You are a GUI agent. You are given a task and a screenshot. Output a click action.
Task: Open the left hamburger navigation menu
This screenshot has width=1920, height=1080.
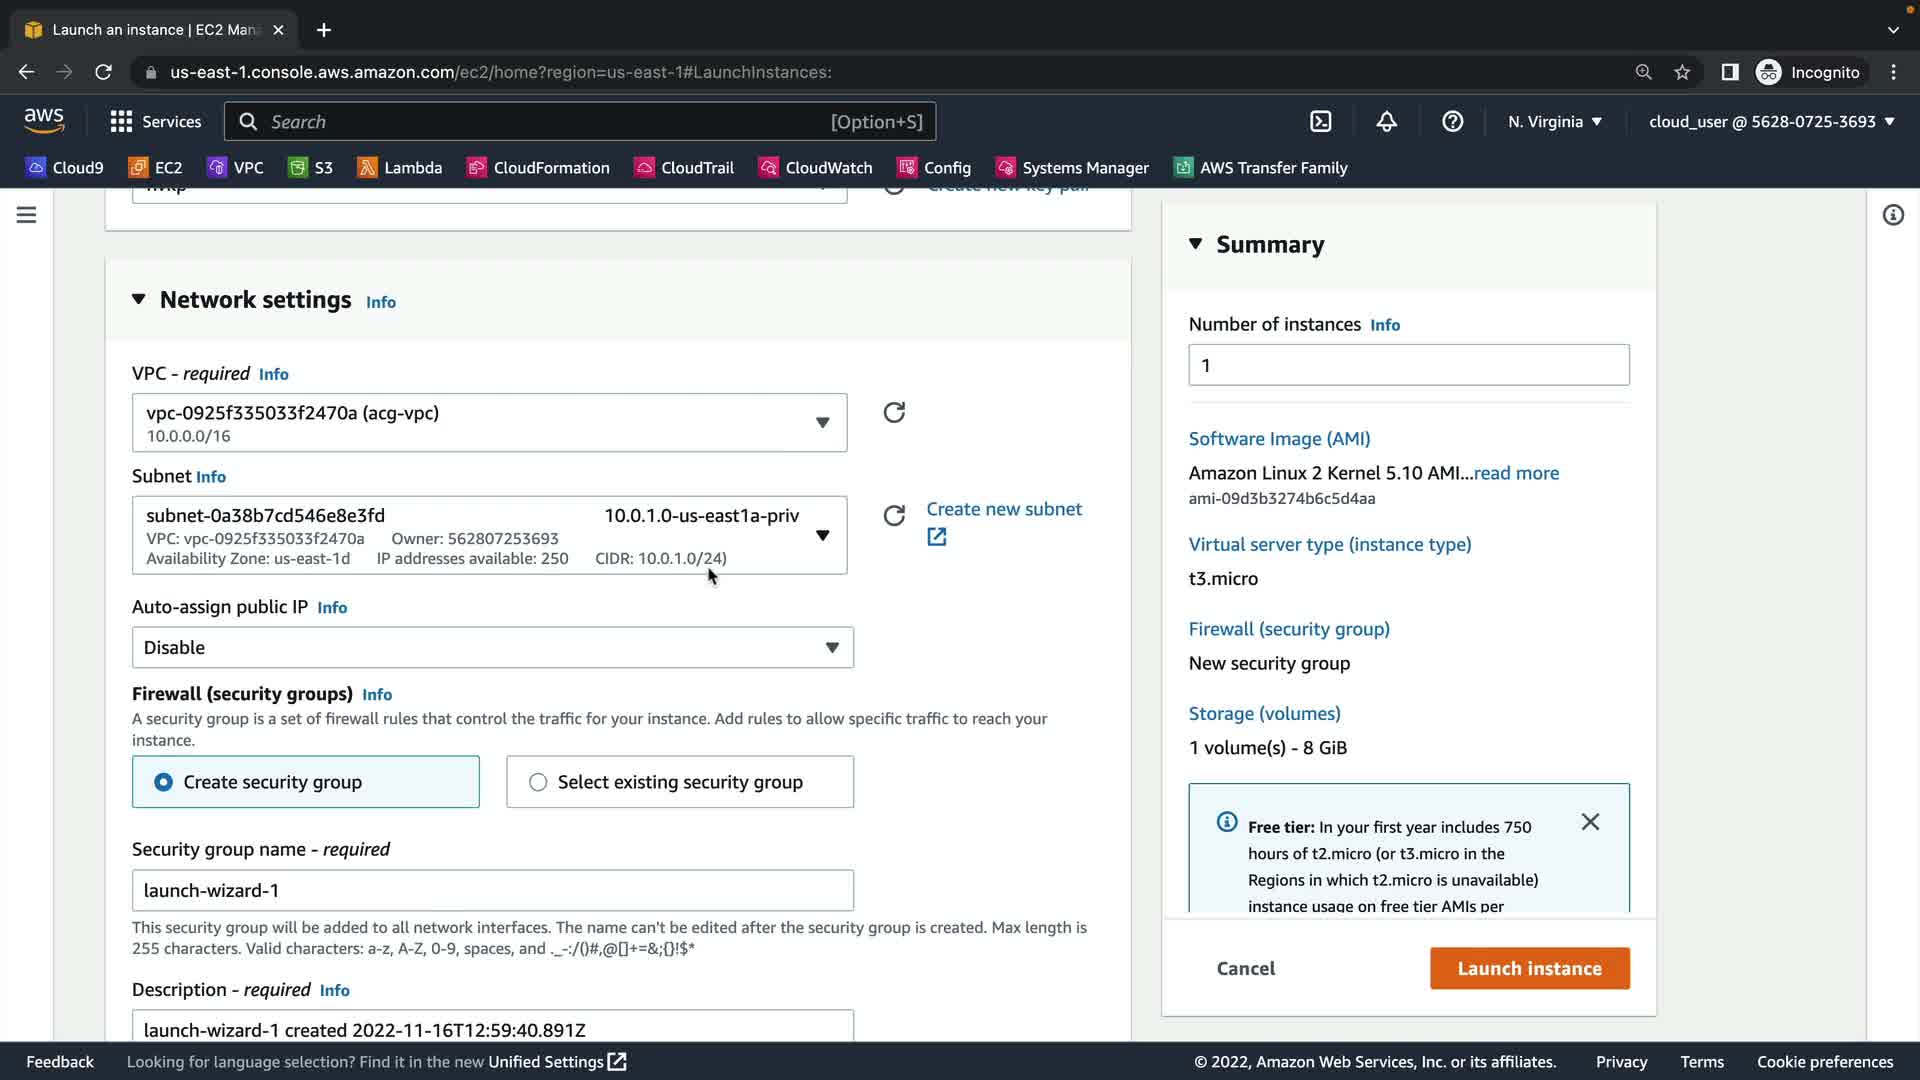(x=27, y=215)
